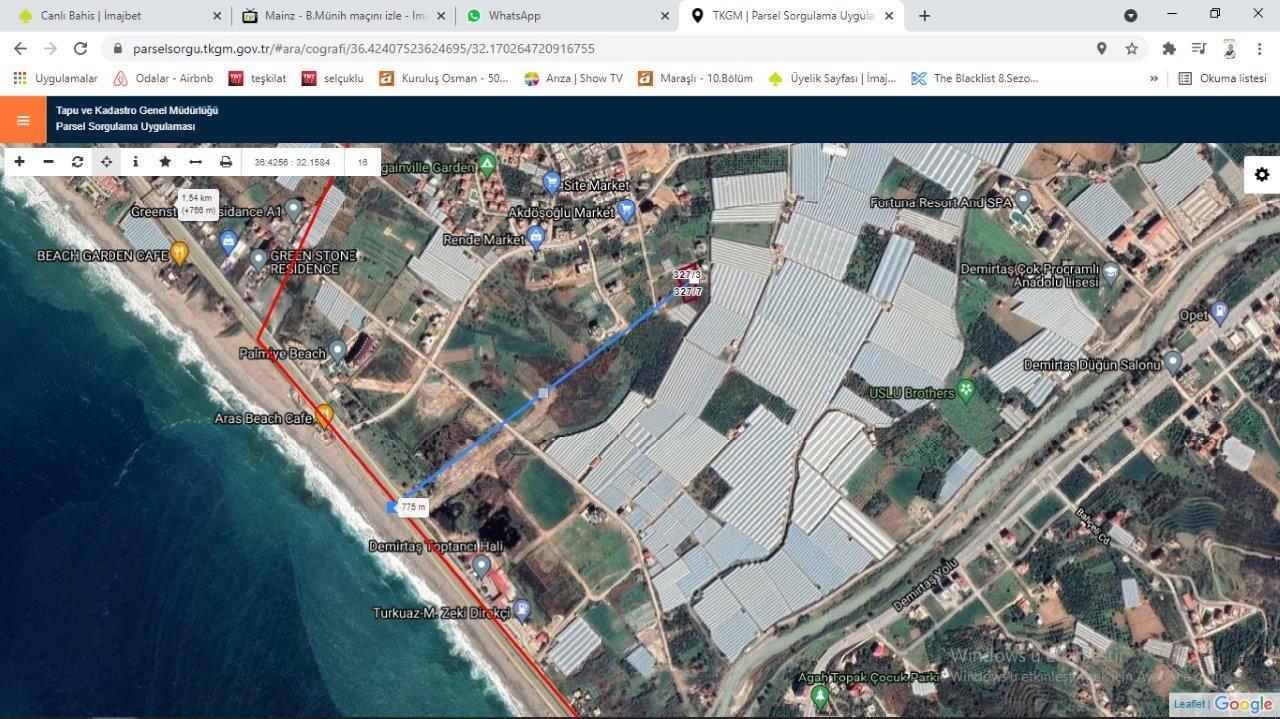1280x719 pixels.
Task: Open the info tool in map toolbar
Action: pos(136,161)
